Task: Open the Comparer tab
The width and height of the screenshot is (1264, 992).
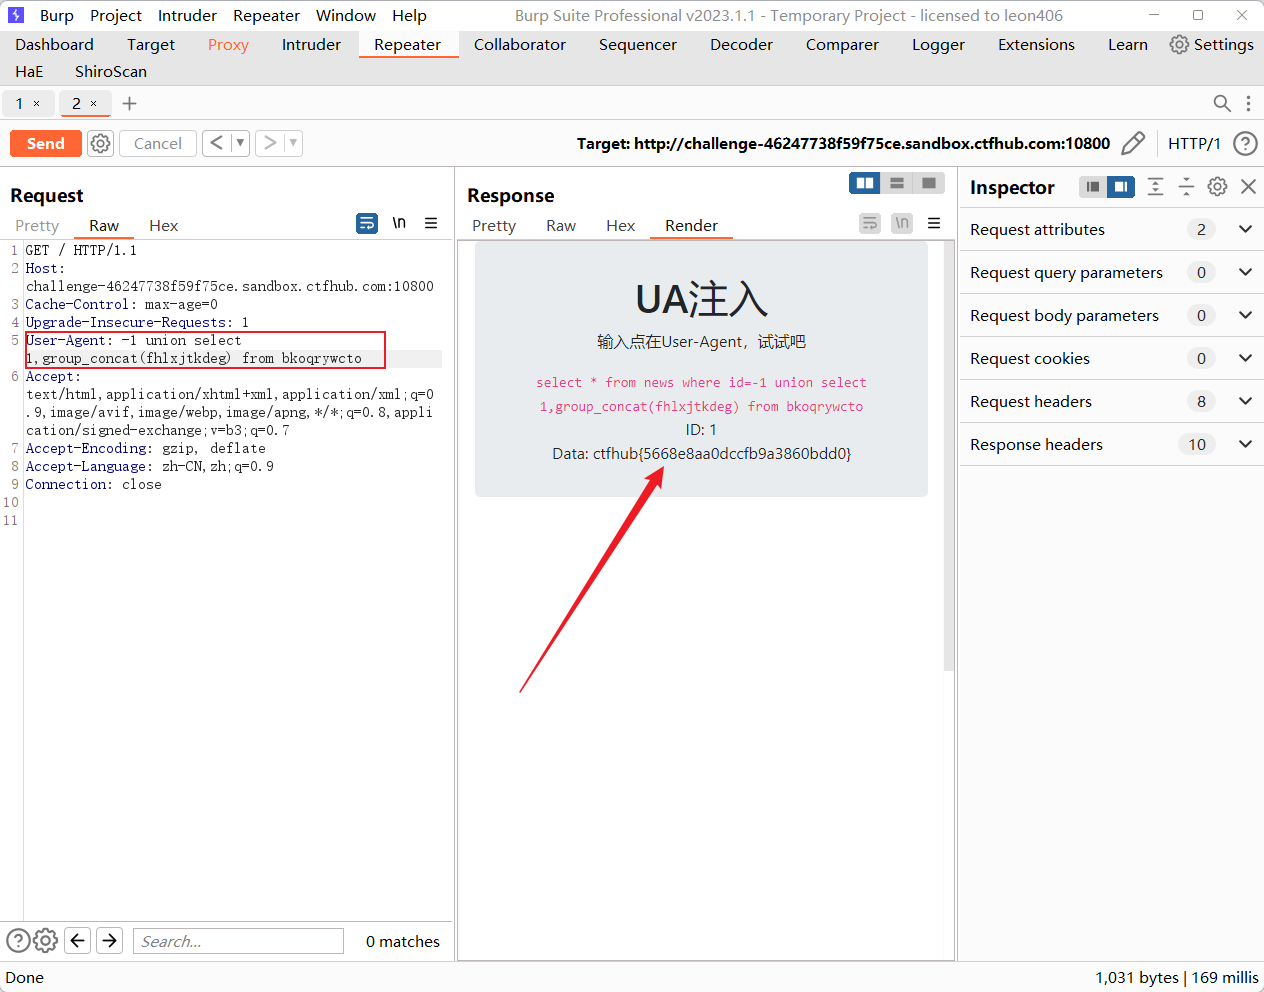Action: 842,44
